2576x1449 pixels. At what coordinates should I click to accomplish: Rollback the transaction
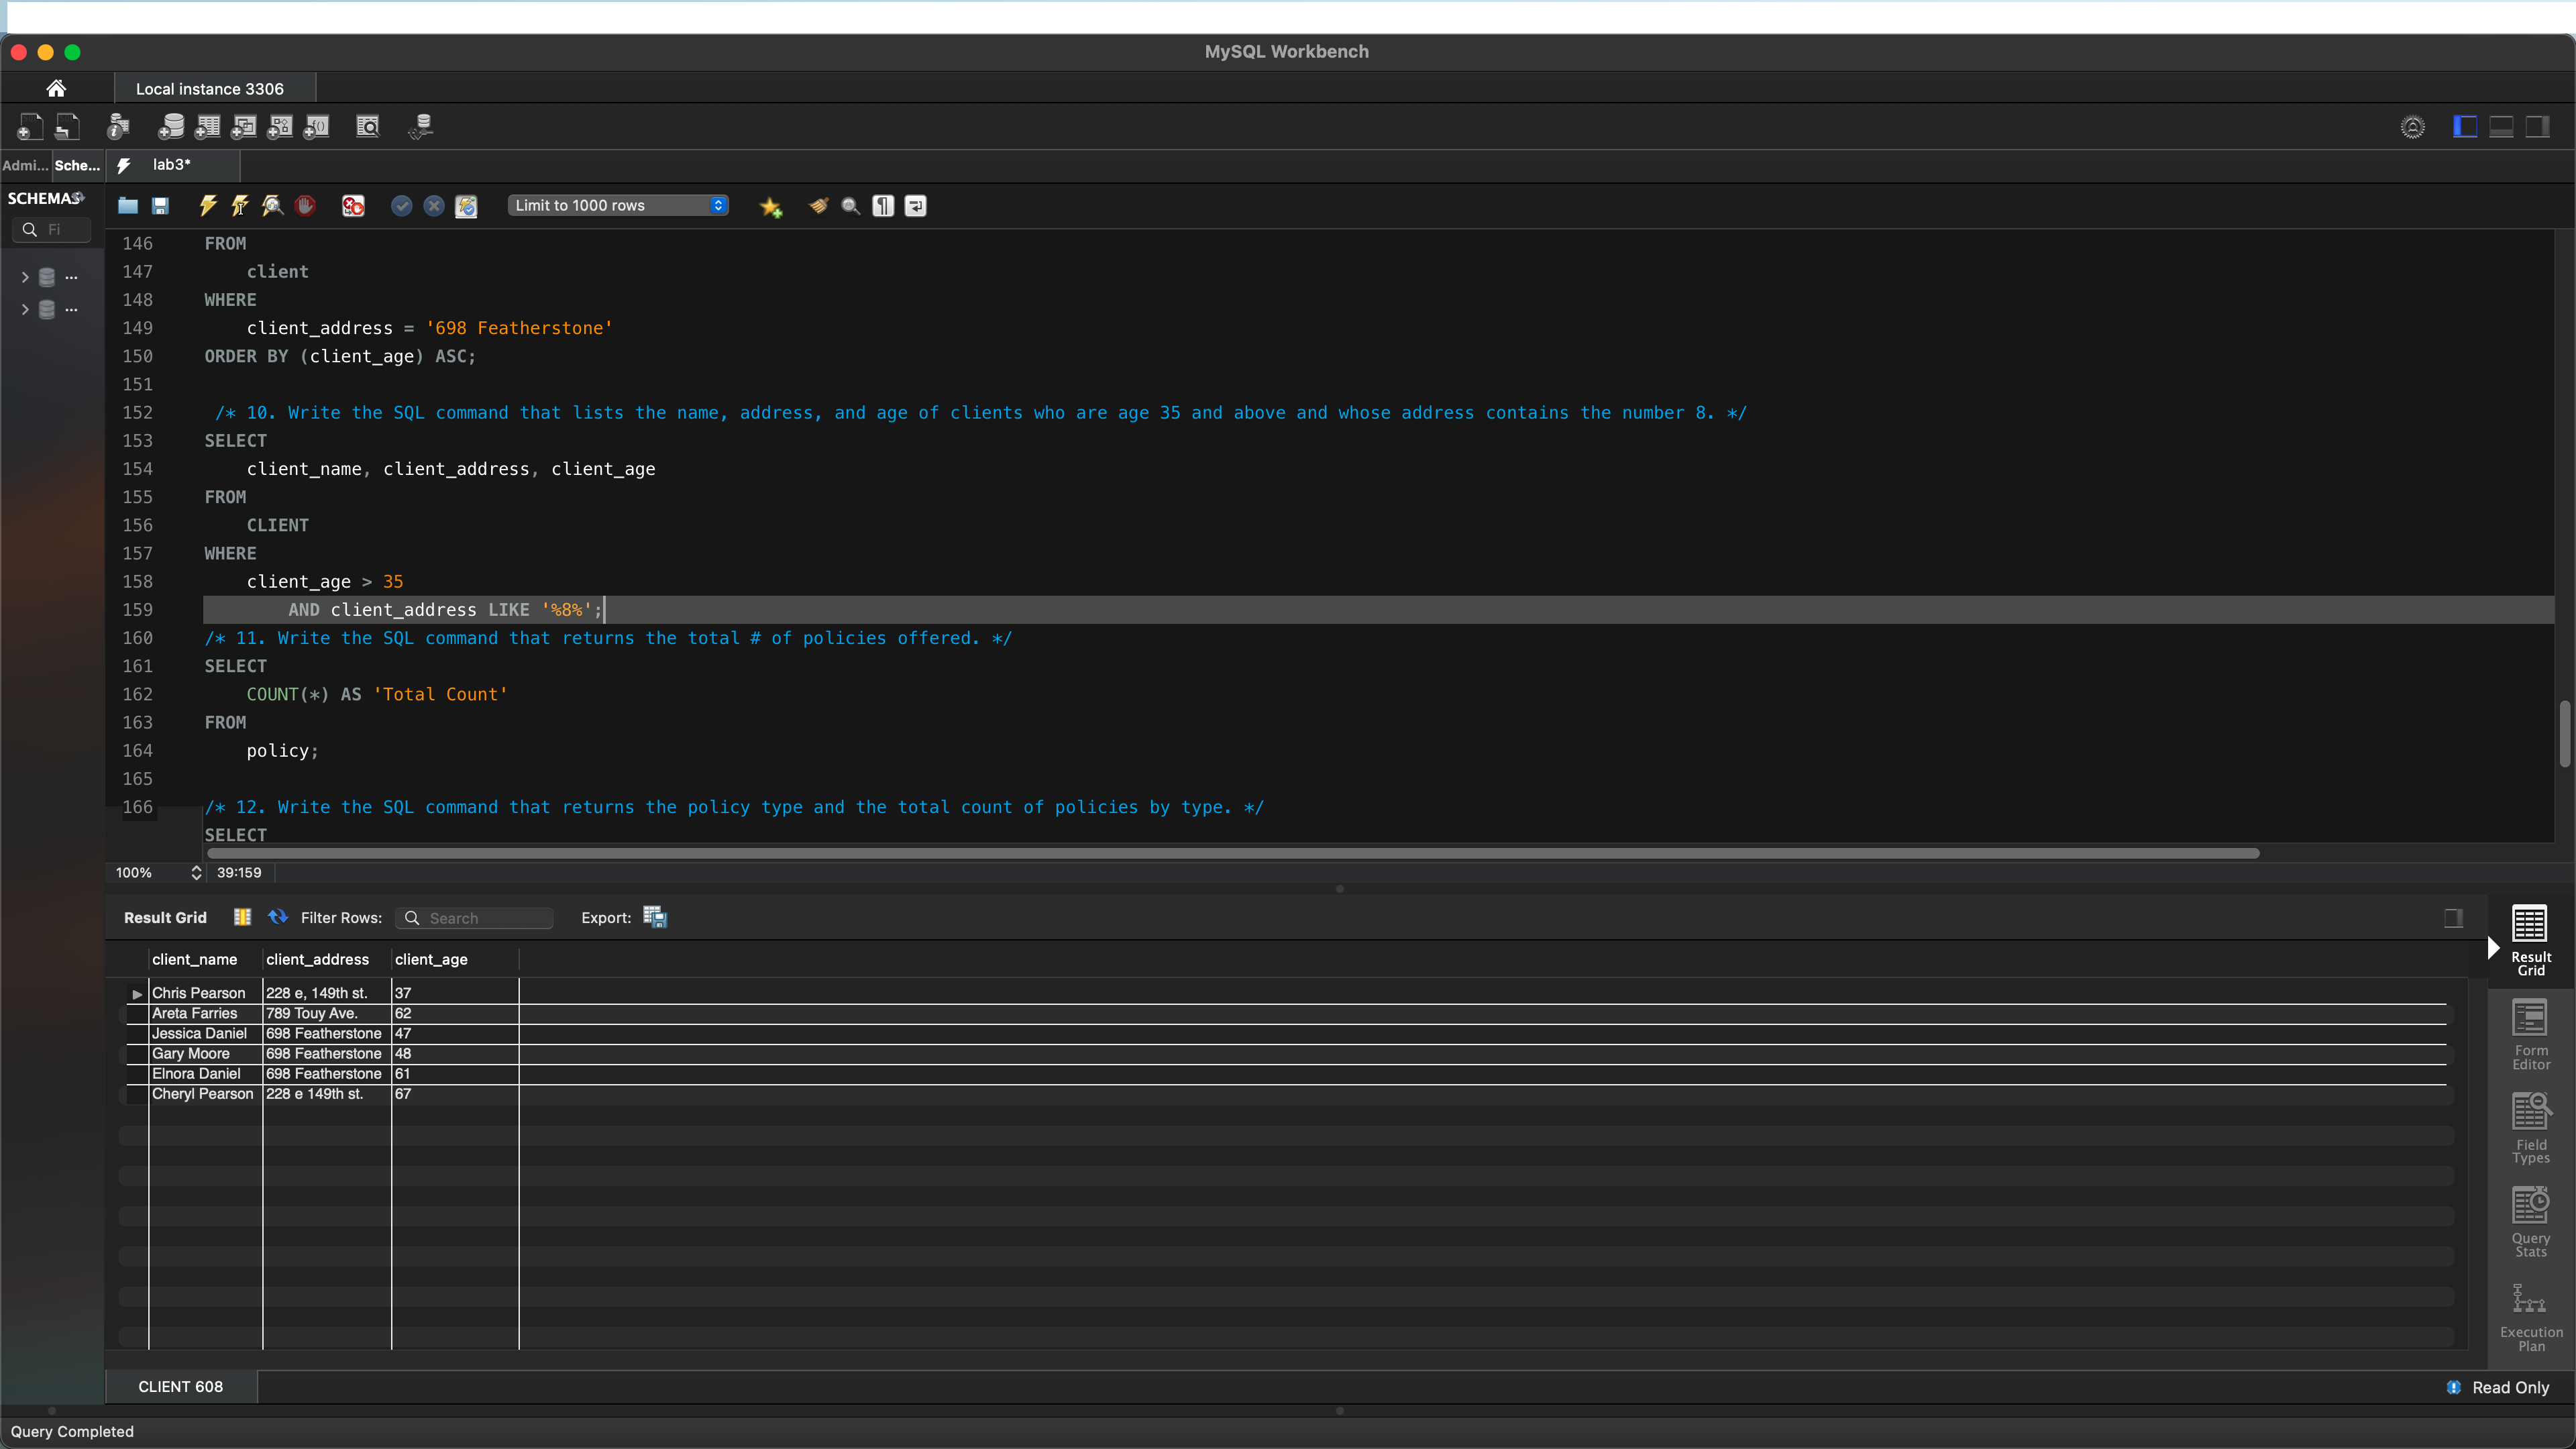click(x=433, y=206)
